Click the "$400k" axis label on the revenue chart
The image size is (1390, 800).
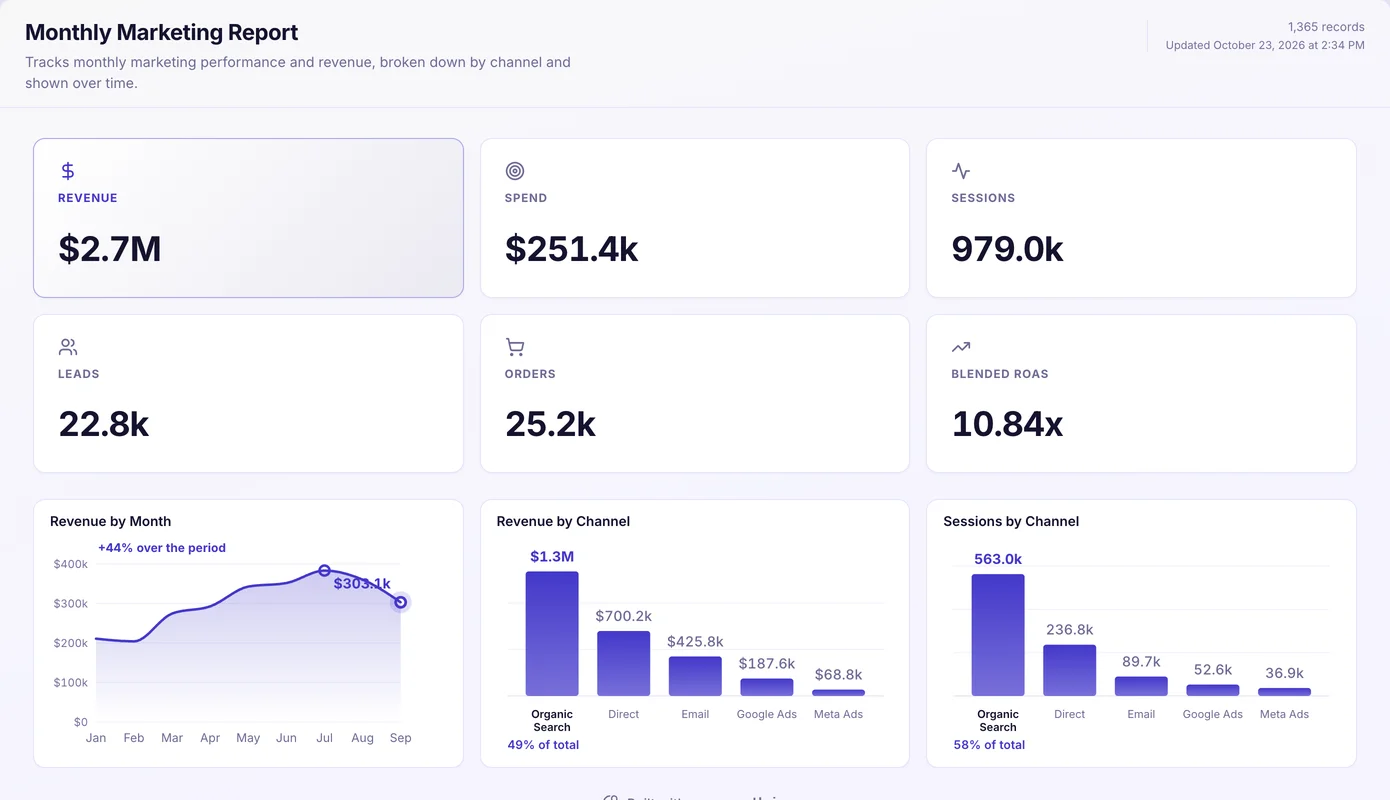71,564
